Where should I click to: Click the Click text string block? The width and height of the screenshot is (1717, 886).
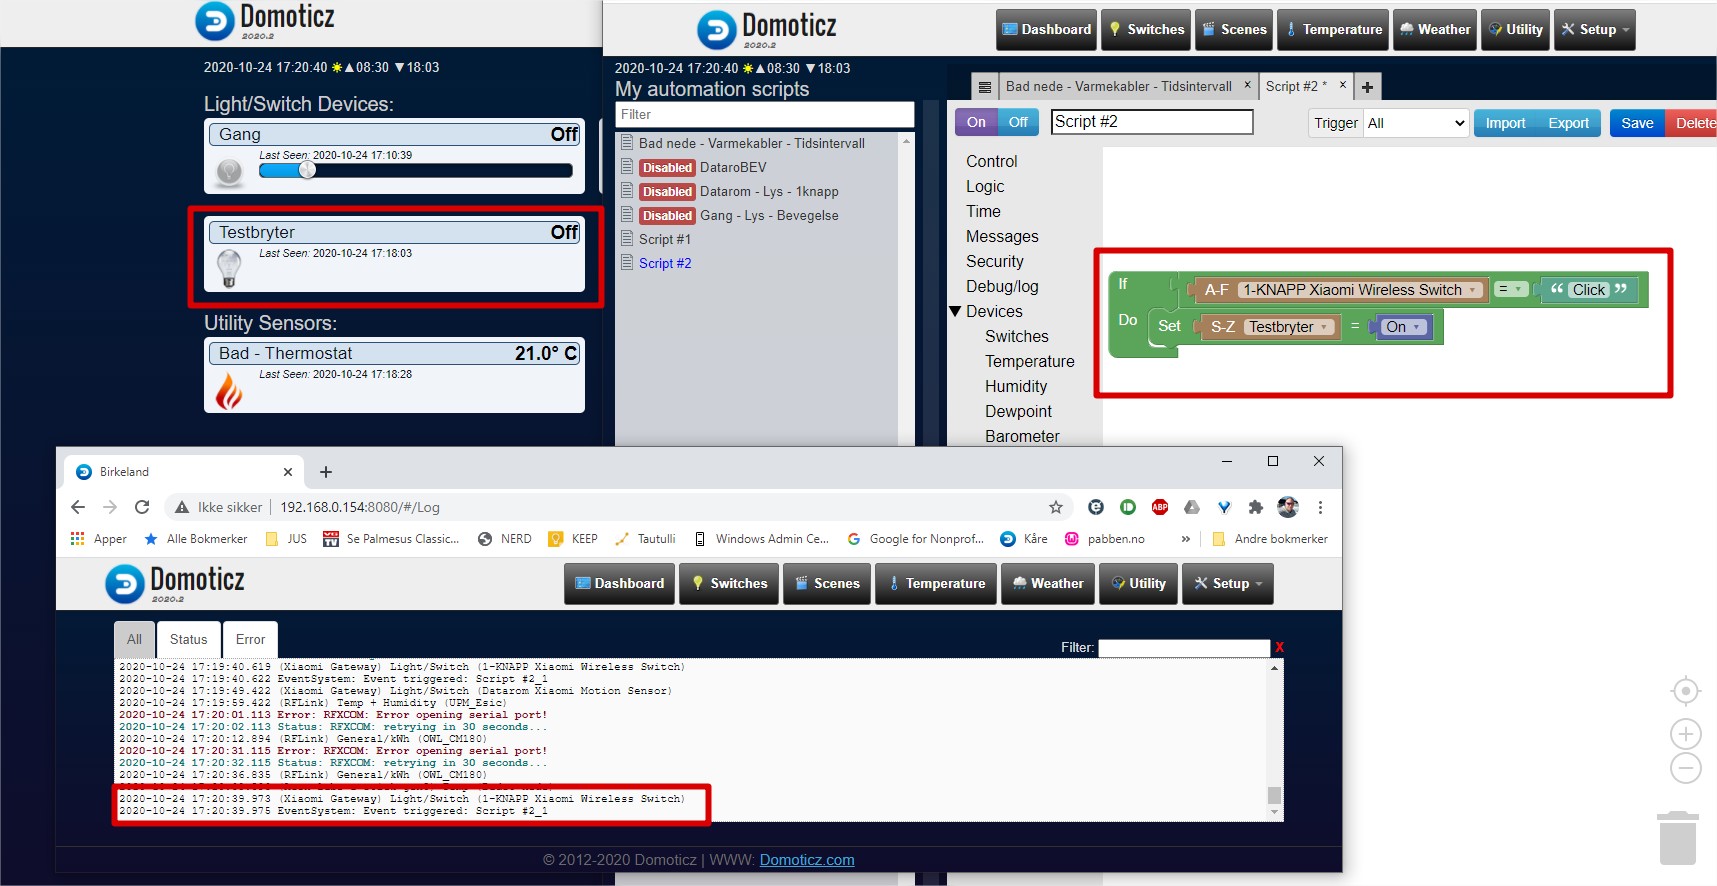(1588, 290)
